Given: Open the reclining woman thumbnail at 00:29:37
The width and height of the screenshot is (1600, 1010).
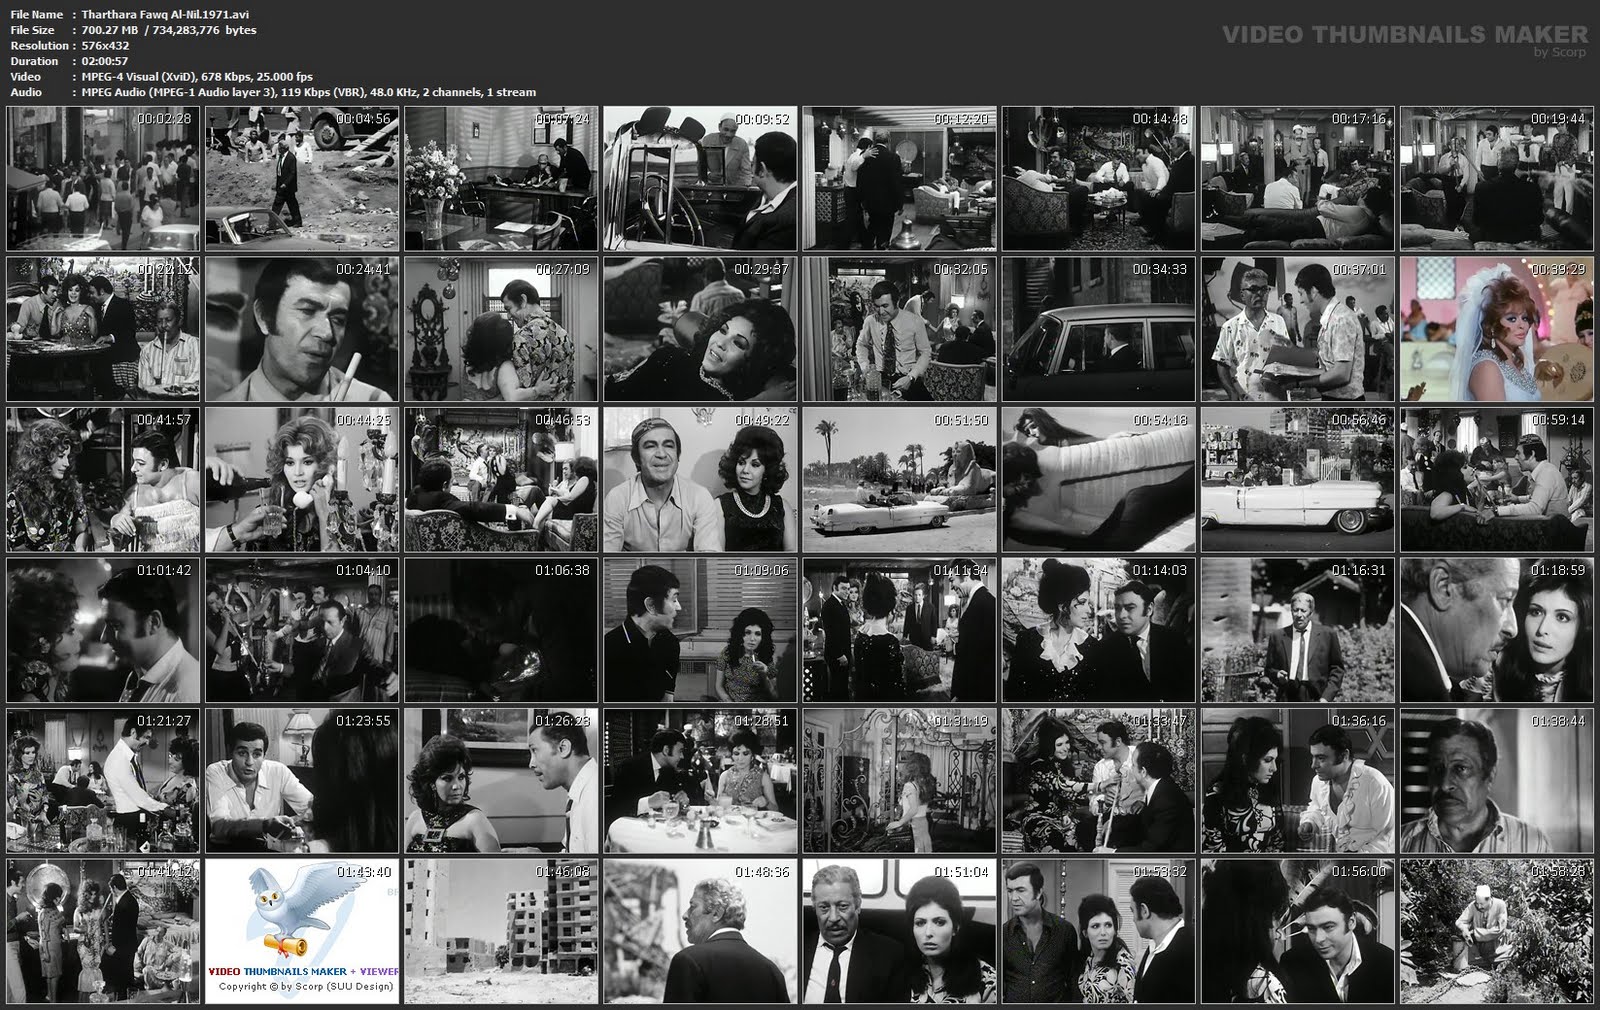Looking at the screenshot, I should [700, 329].
